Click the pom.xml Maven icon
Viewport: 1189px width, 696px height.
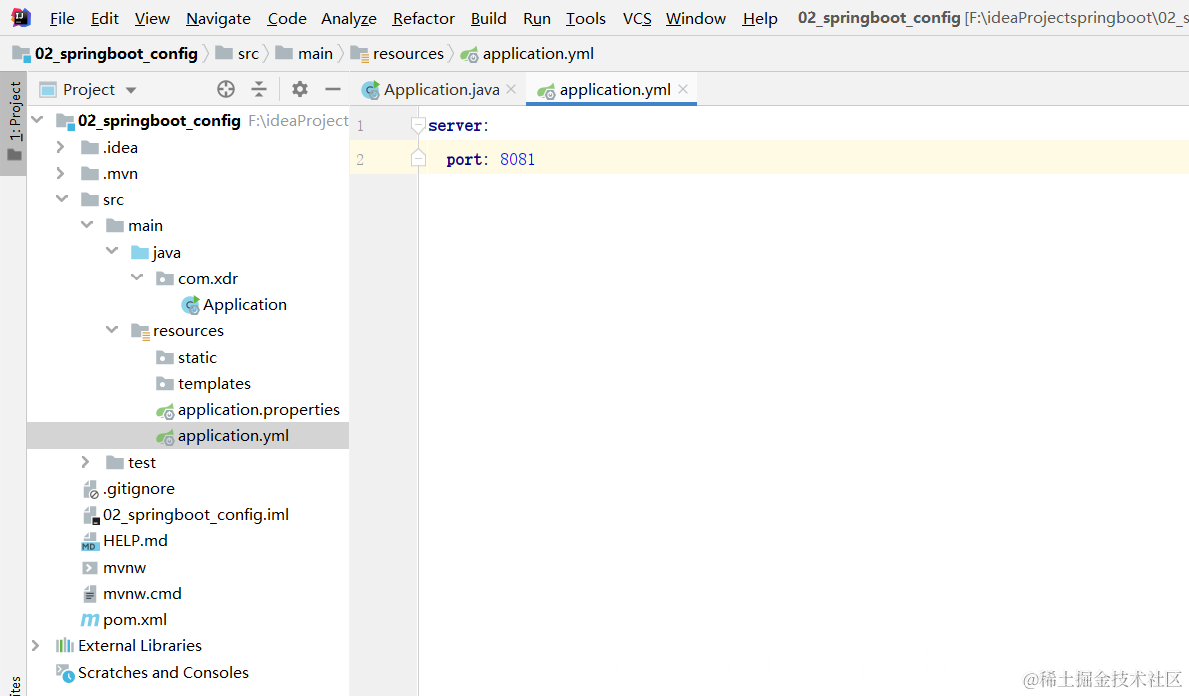(x=90, y=620)
